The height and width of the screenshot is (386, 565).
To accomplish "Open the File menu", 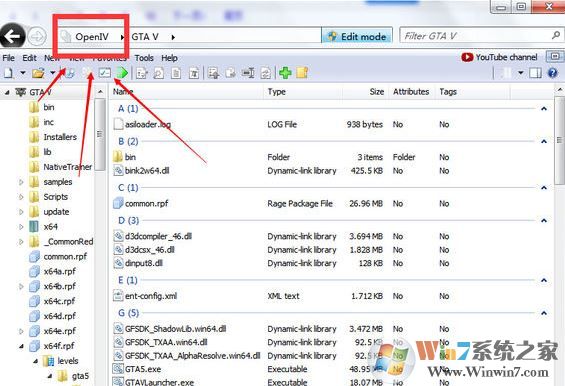I will click(x=8, y=58).
